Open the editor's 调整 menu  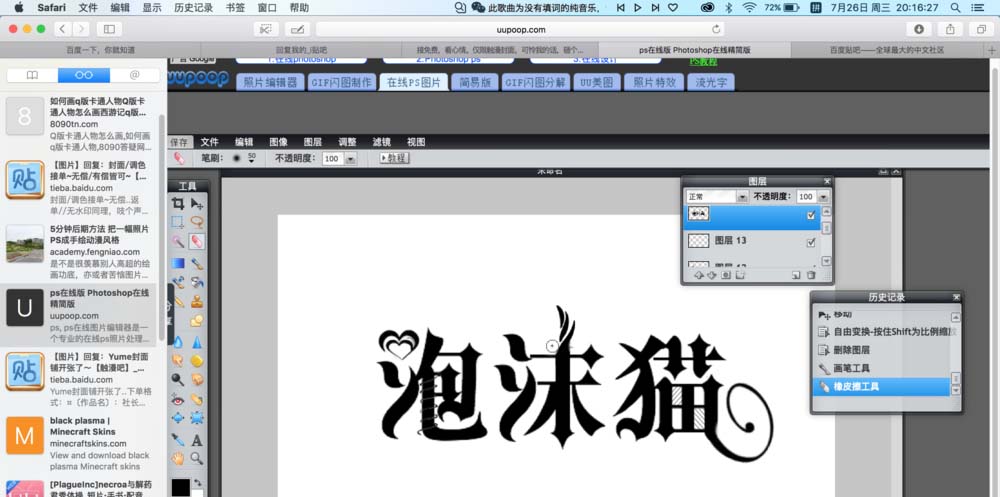point(347,142)
